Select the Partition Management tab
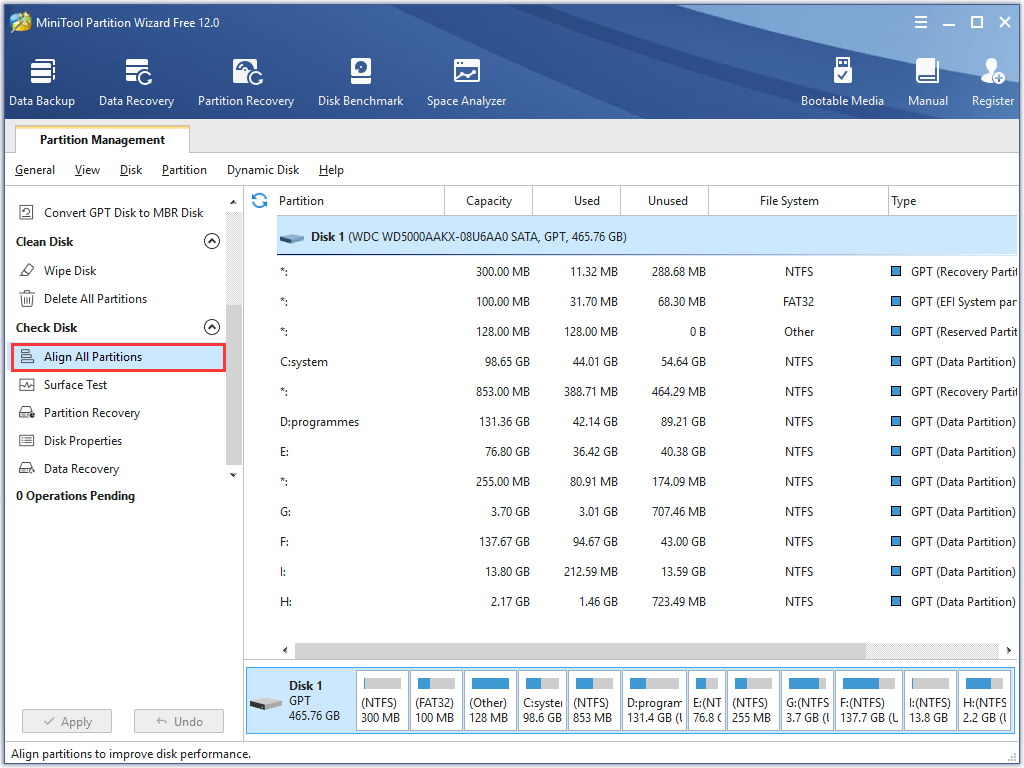Screen dimensions: 1024x768 pyautogui.click(x=102, y=139)
